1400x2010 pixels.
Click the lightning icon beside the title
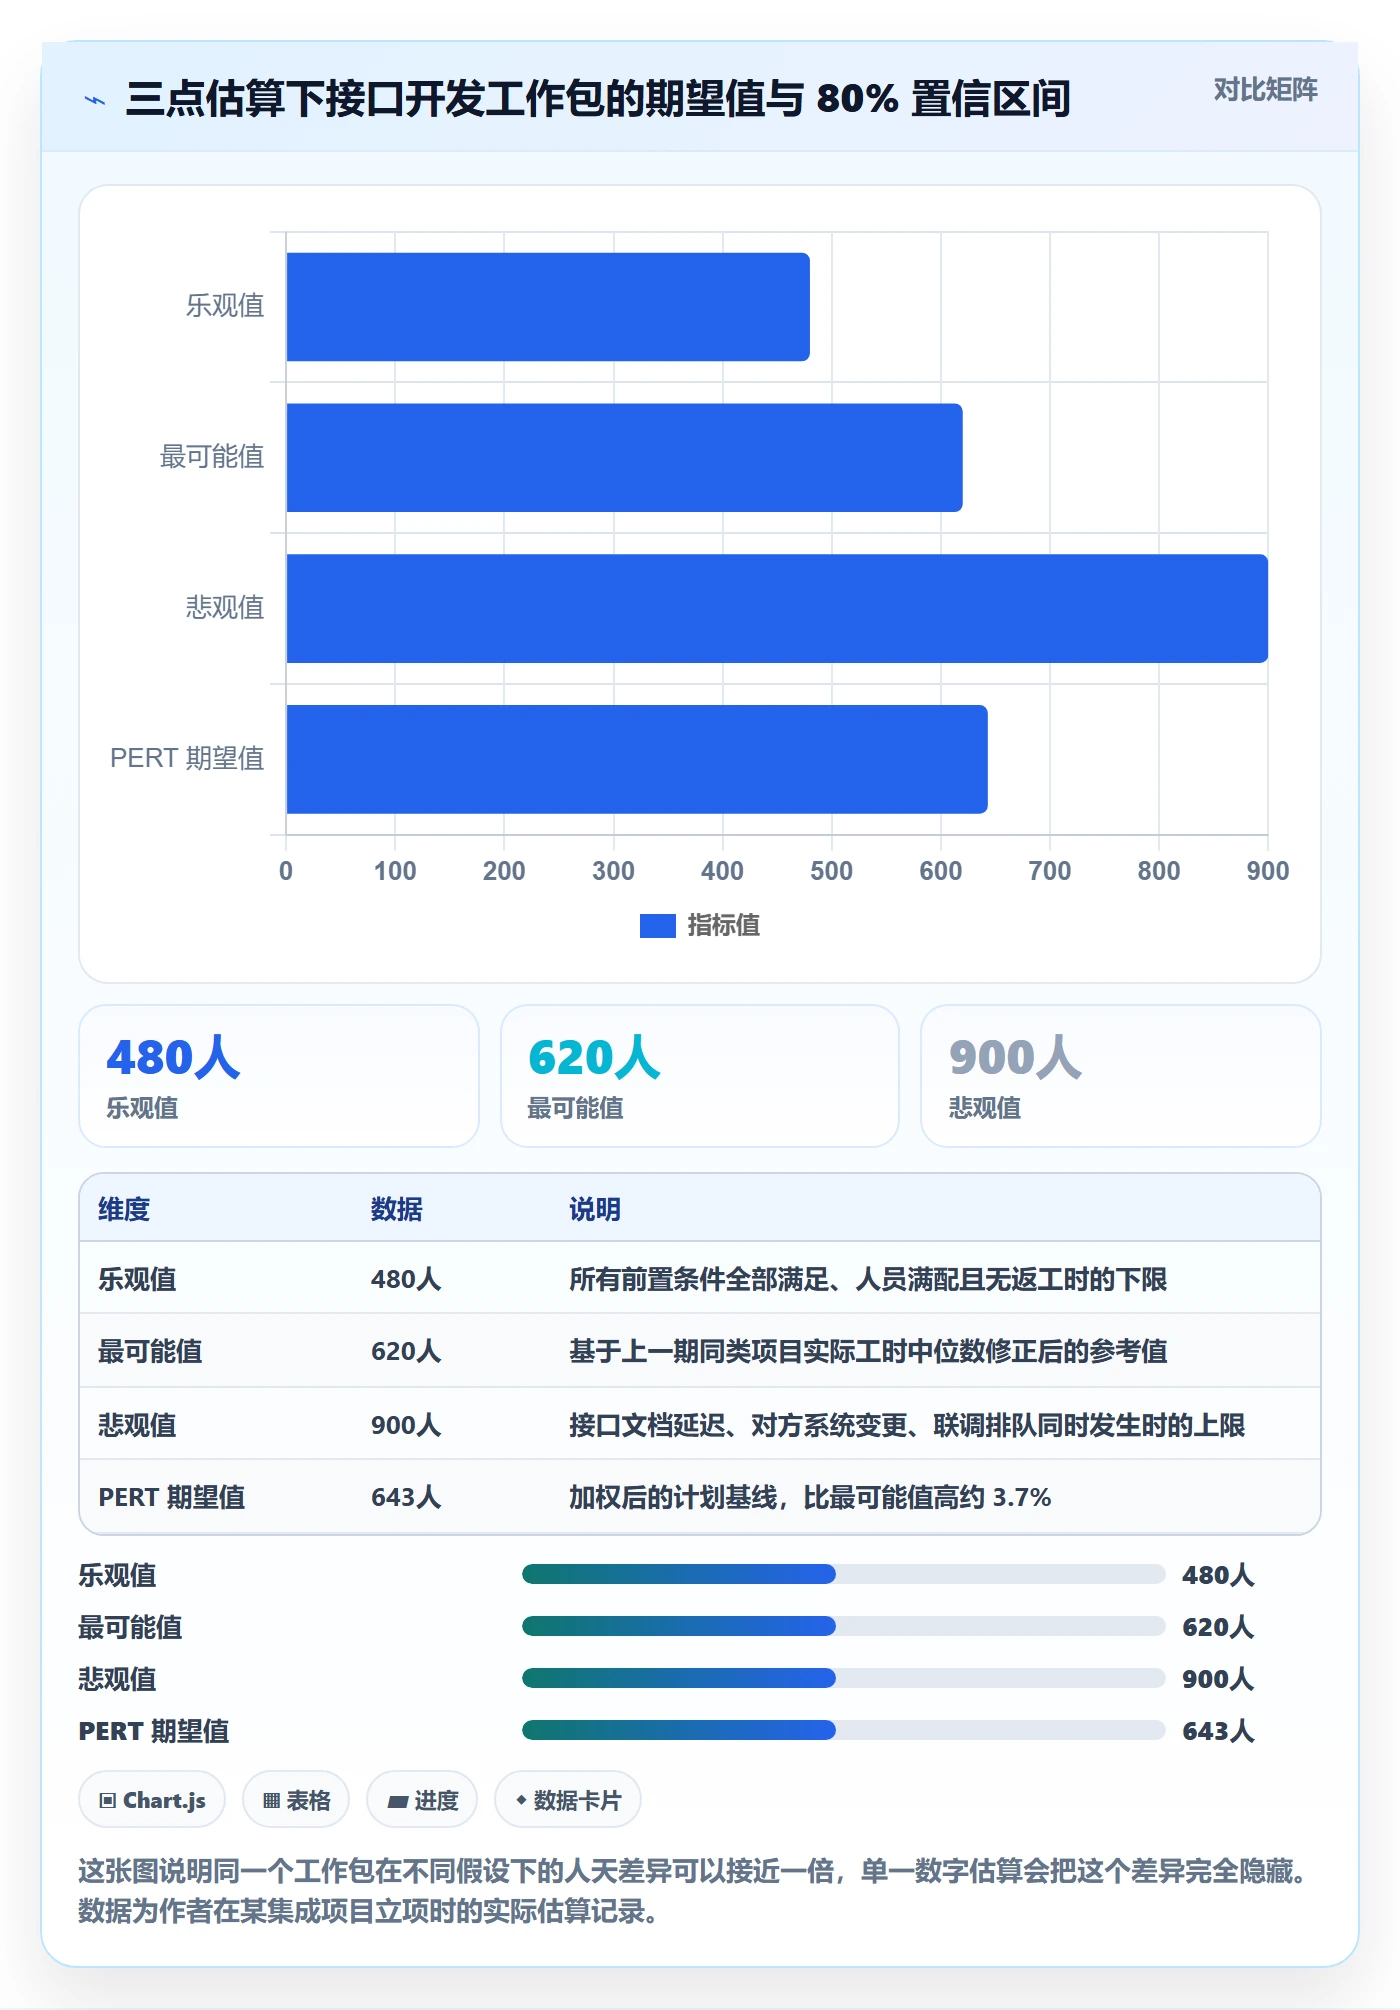click(95, 100)
